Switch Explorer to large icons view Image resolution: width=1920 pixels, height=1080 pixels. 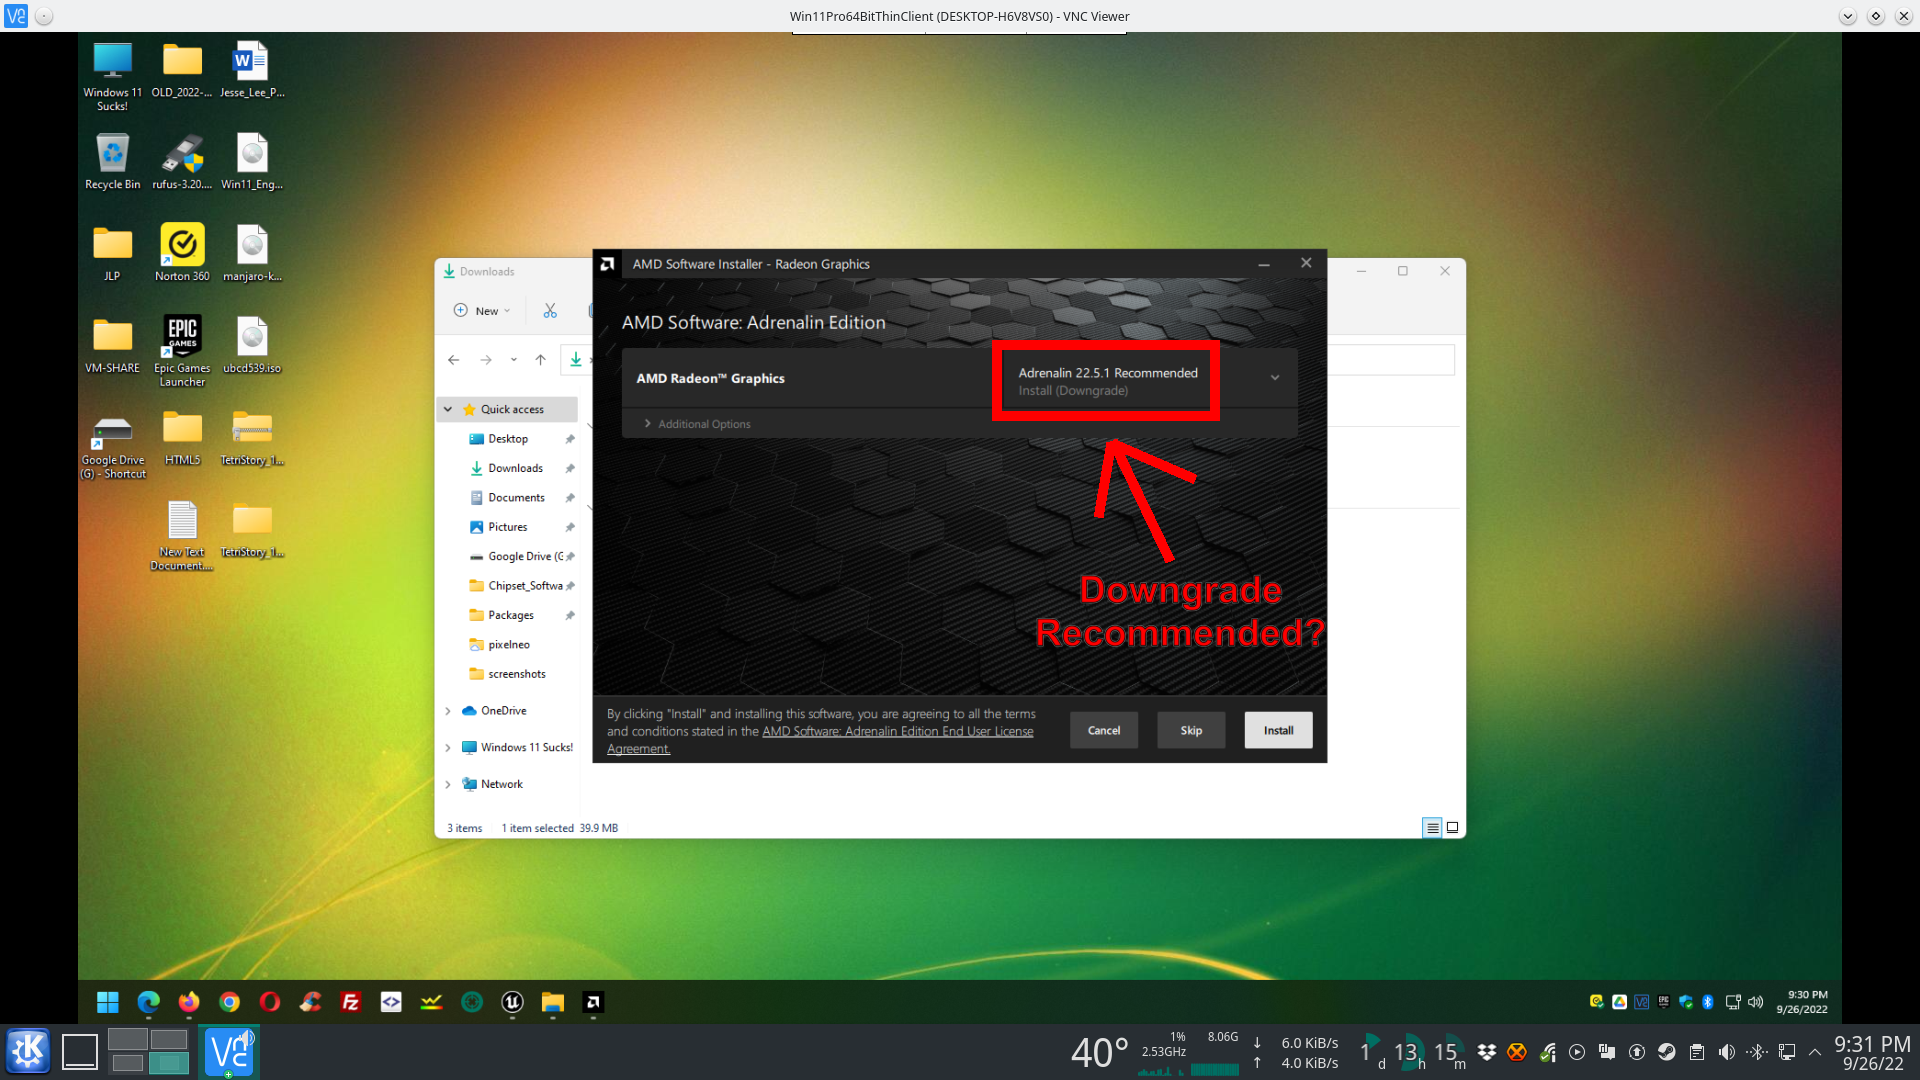[x=1452, y=828]
